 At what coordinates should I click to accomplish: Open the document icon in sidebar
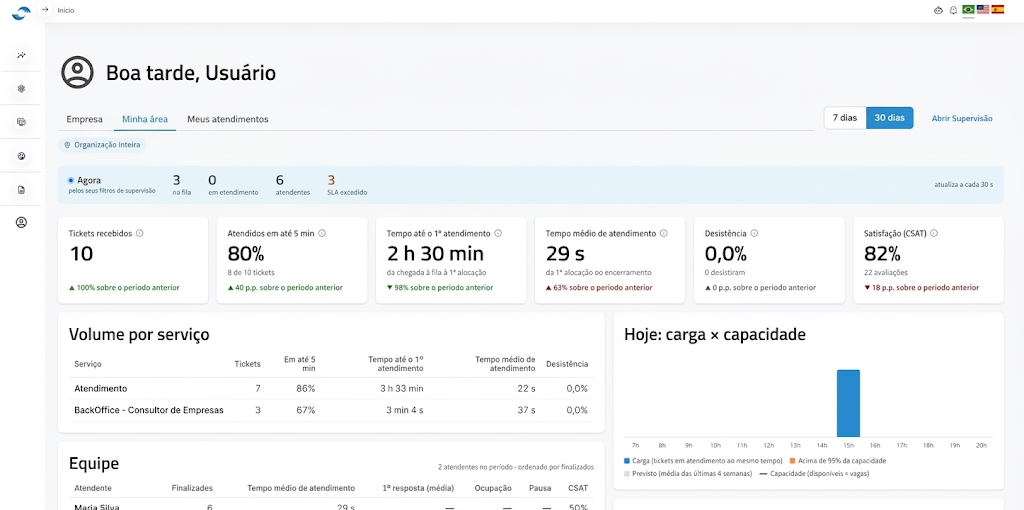coord(22,190)
